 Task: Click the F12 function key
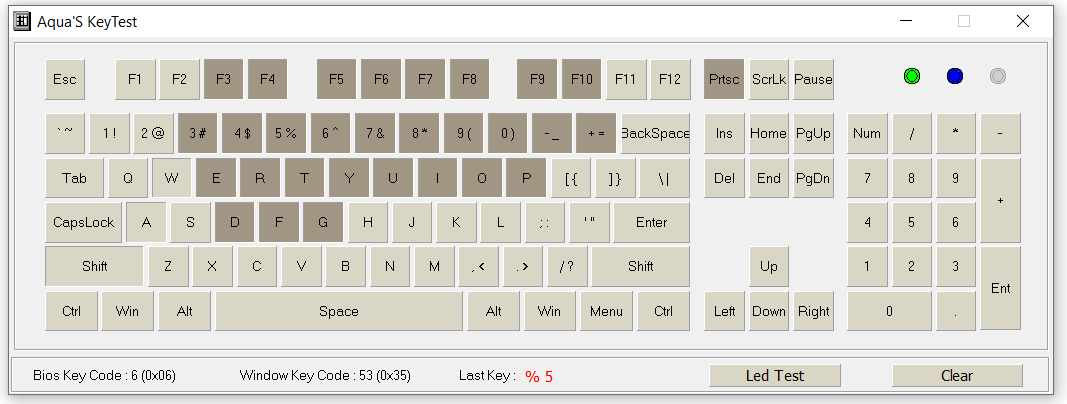pos(670,79)
